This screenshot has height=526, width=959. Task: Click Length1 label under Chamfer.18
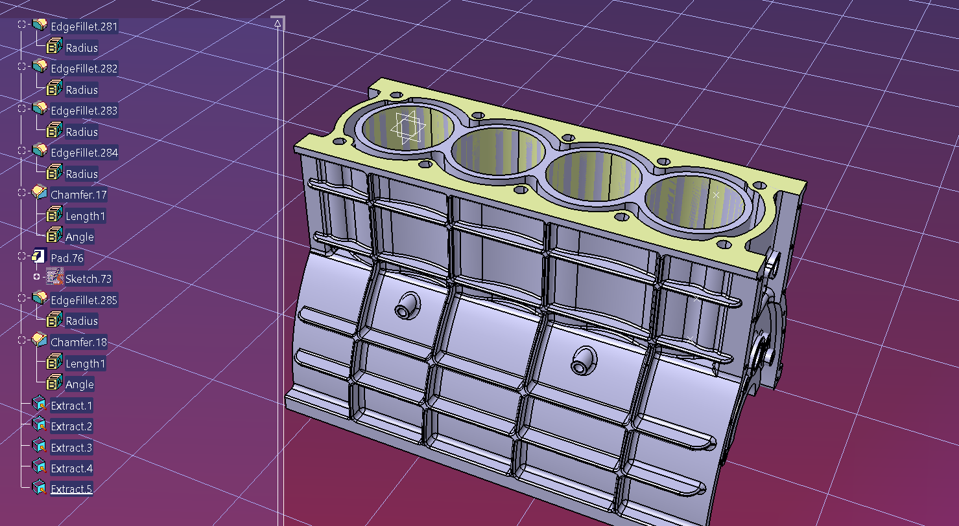click(x=85, y=364)
